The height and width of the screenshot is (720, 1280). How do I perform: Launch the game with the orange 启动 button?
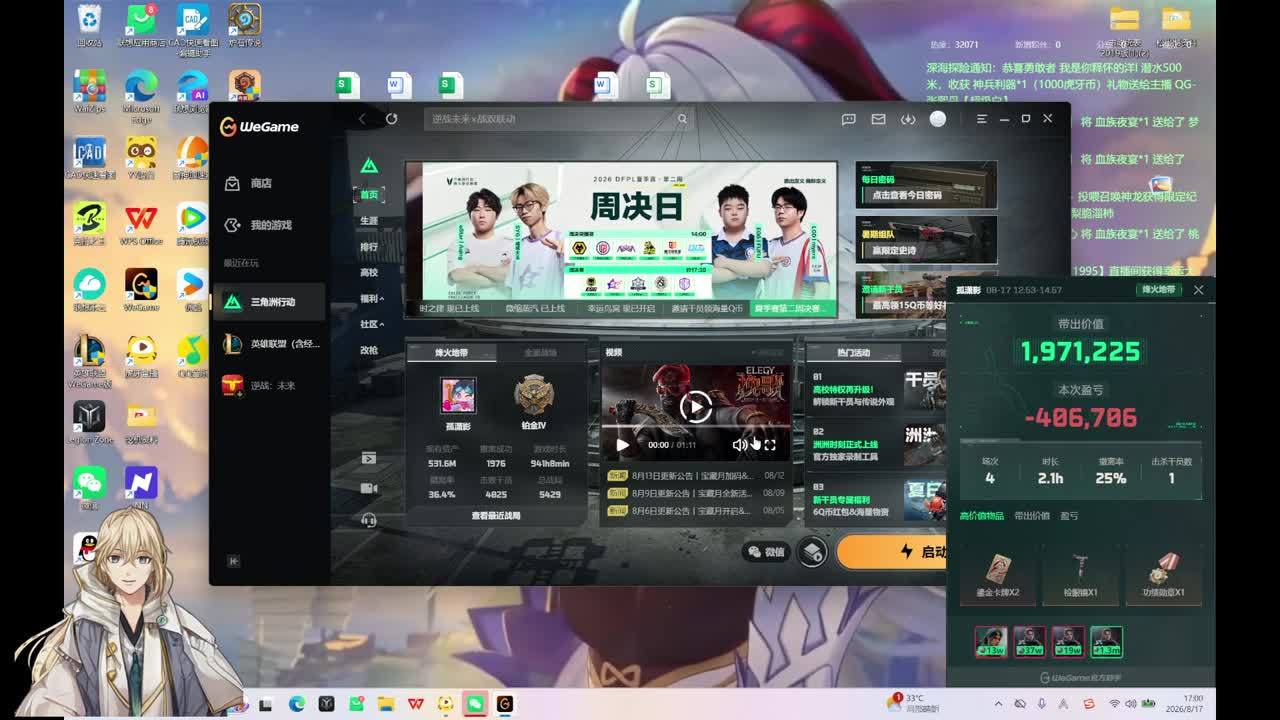click(x=892, y=552)
